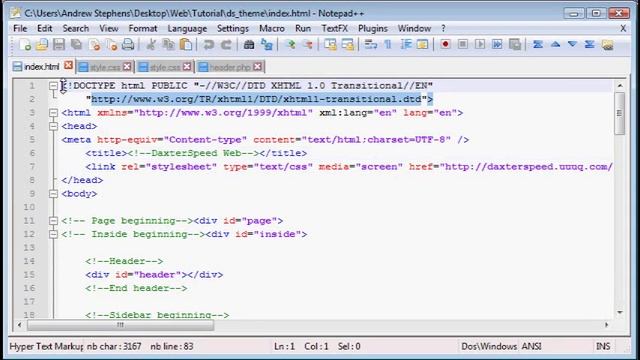
Task: Open the ? help menu
Action: pos(443,29)
